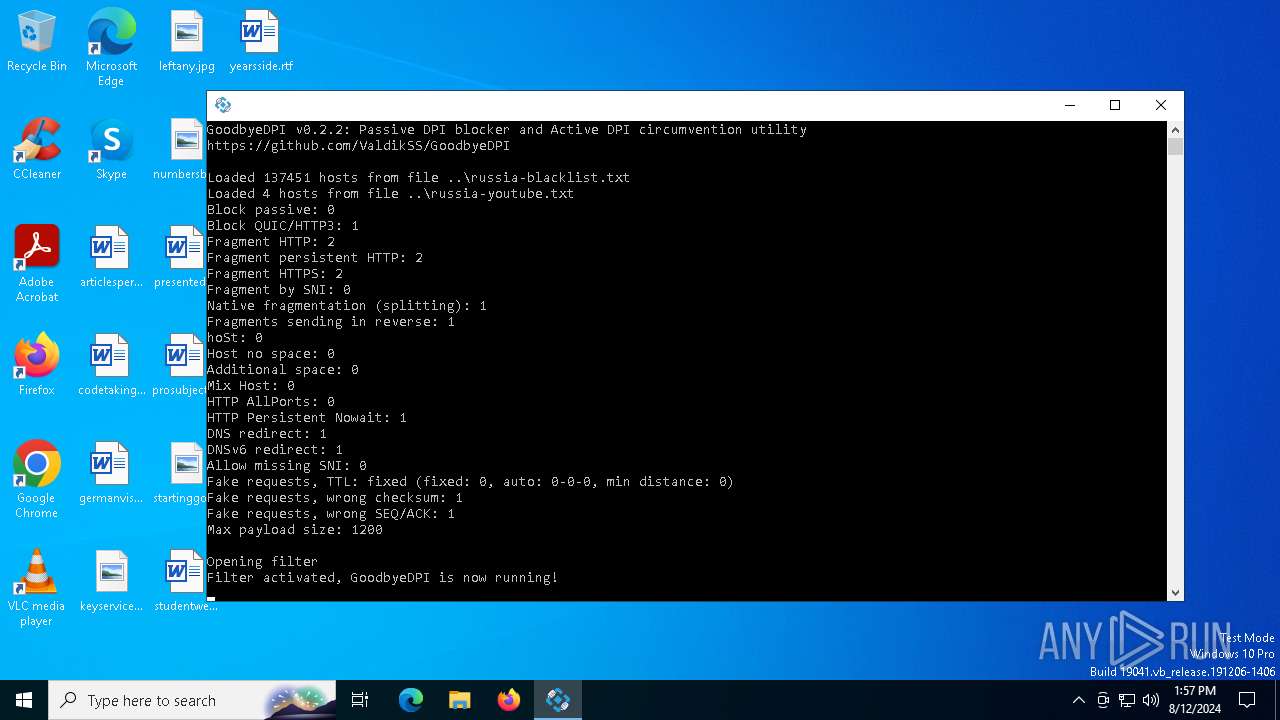Click the console vertical scrollbar thumb
Image resolution: width=1280 pixels, height=720 pixels.
(1175, 147)
